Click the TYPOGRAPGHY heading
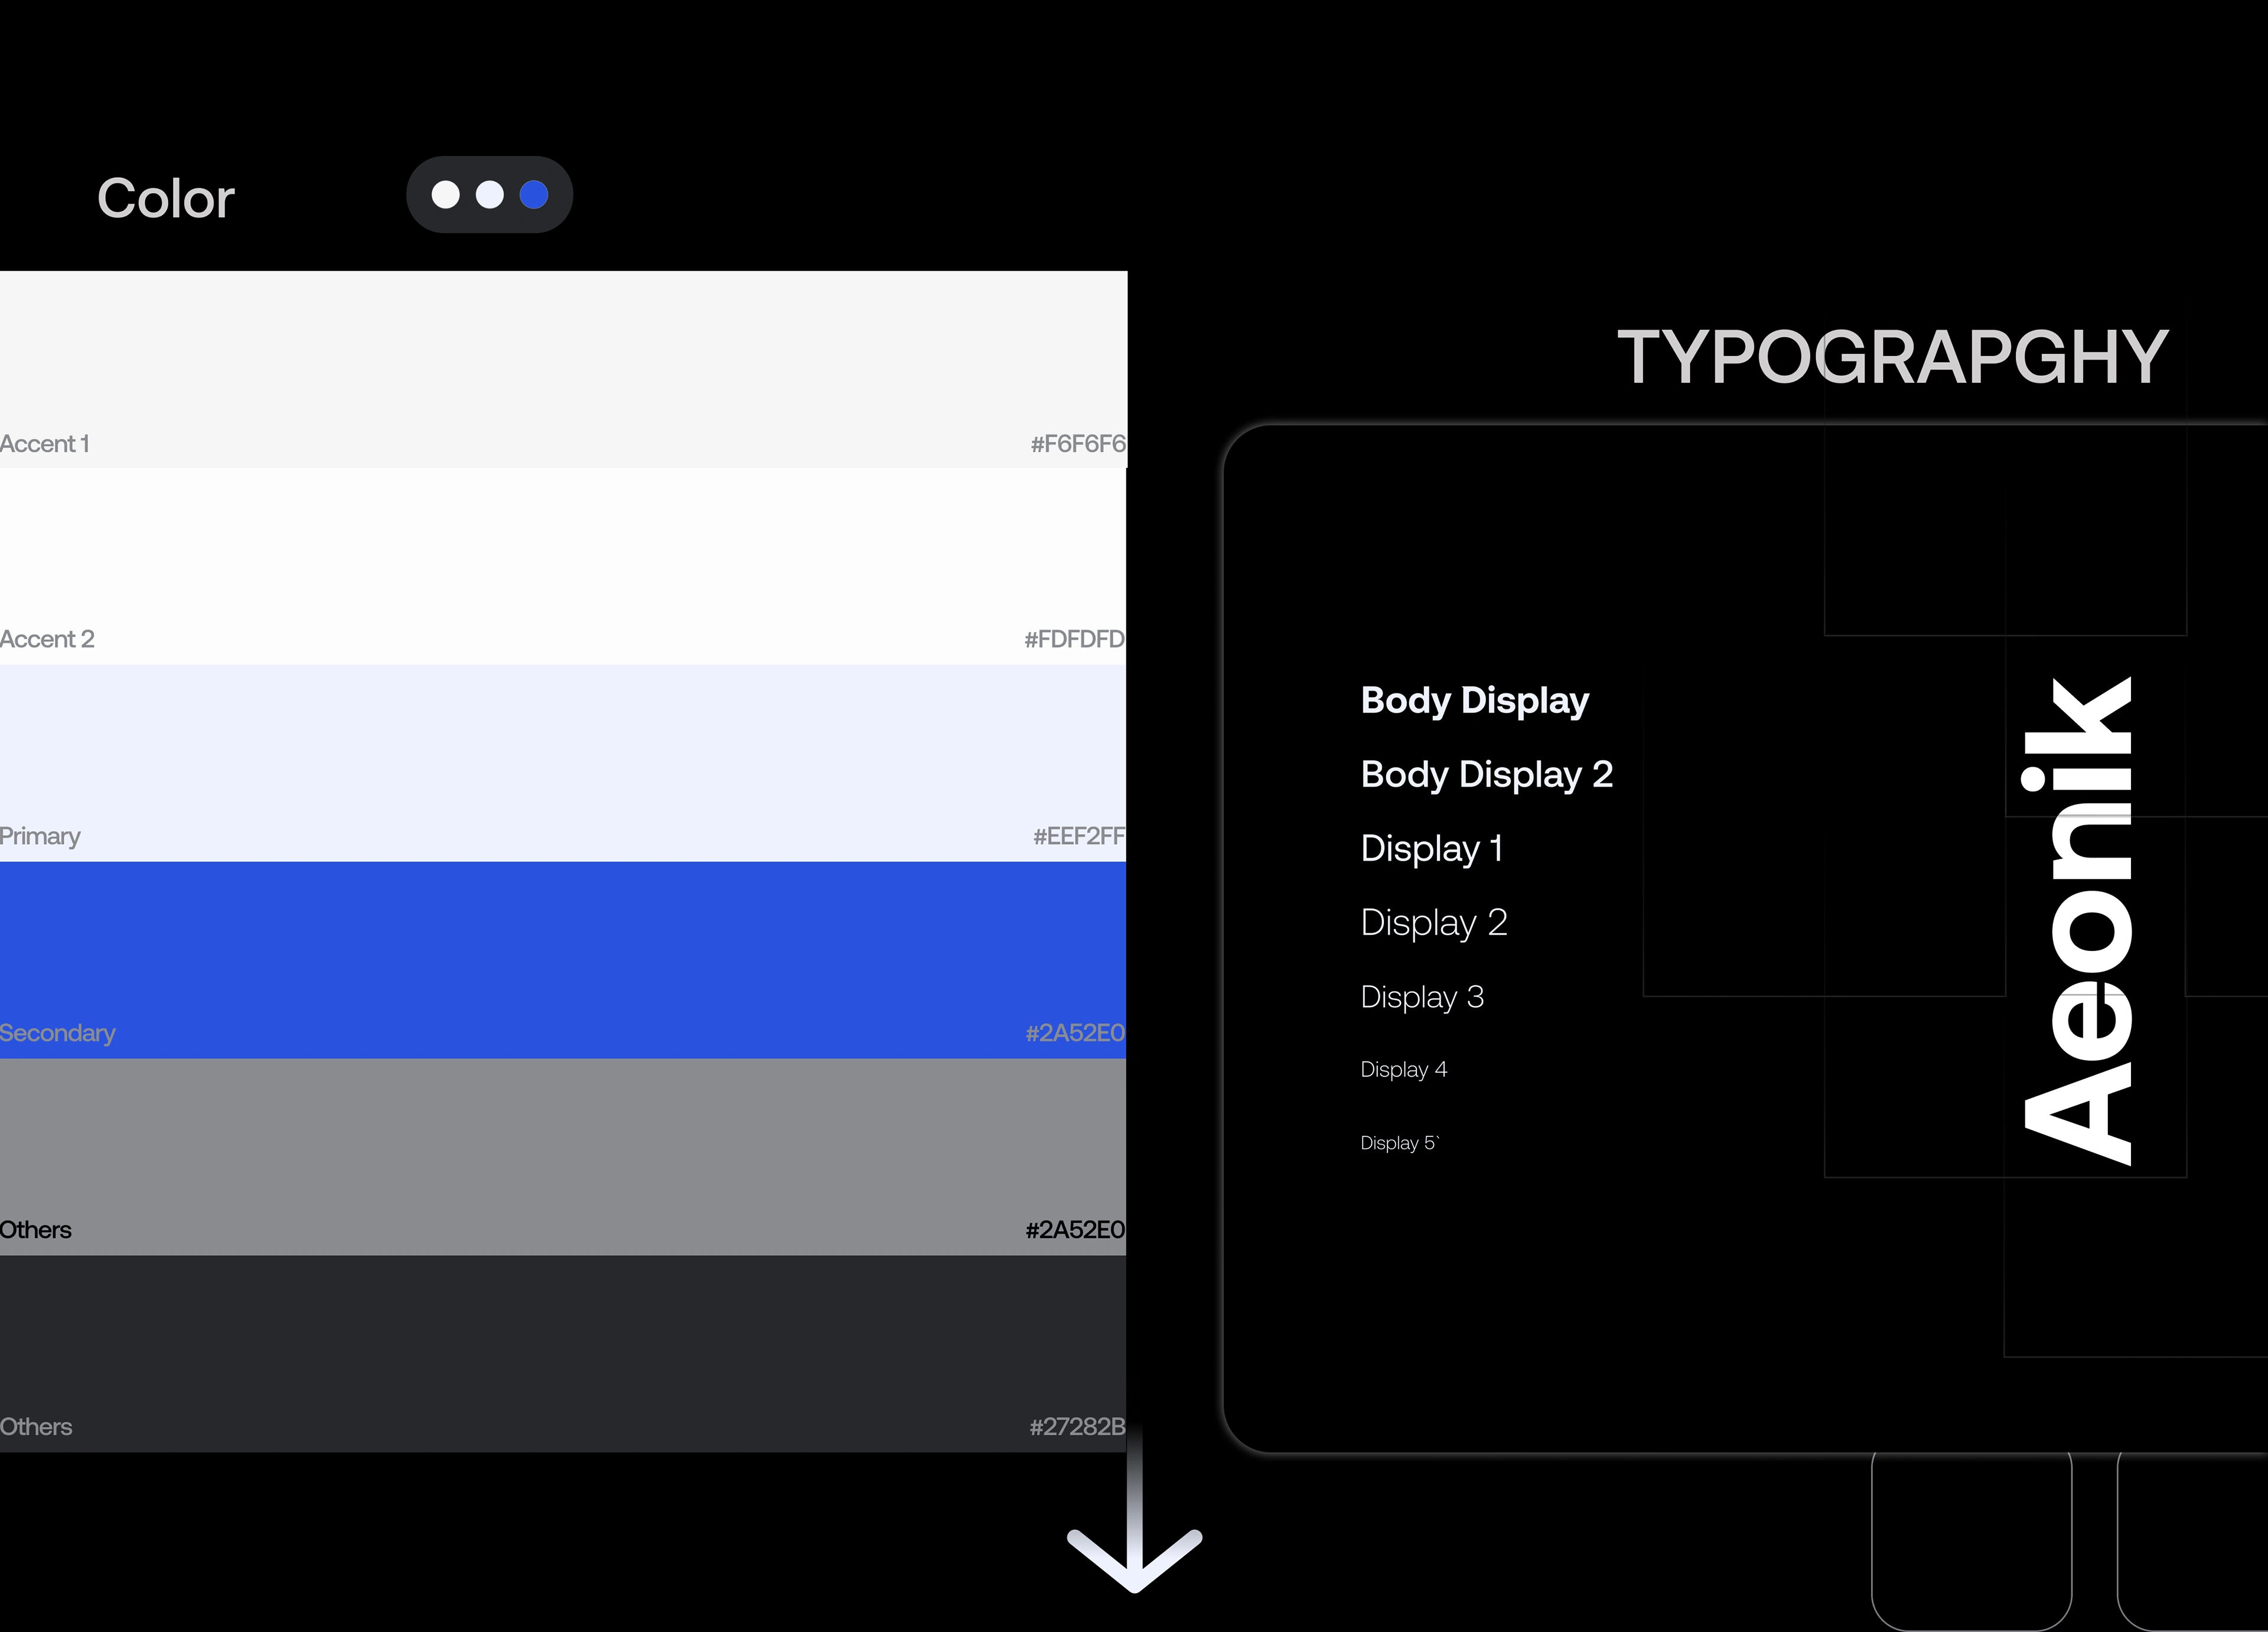This screenshot has width=2268, height=1632. tap(1892, 357)
